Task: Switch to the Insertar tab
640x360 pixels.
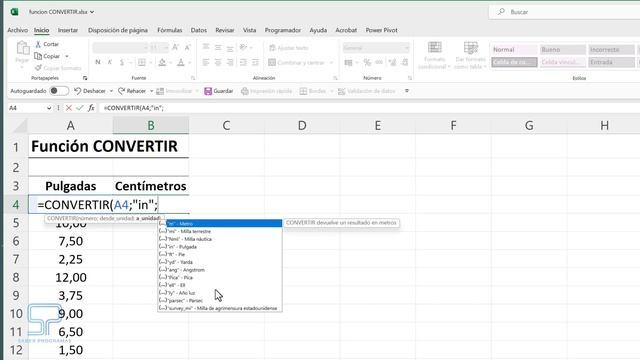Action: pos(68,30)
